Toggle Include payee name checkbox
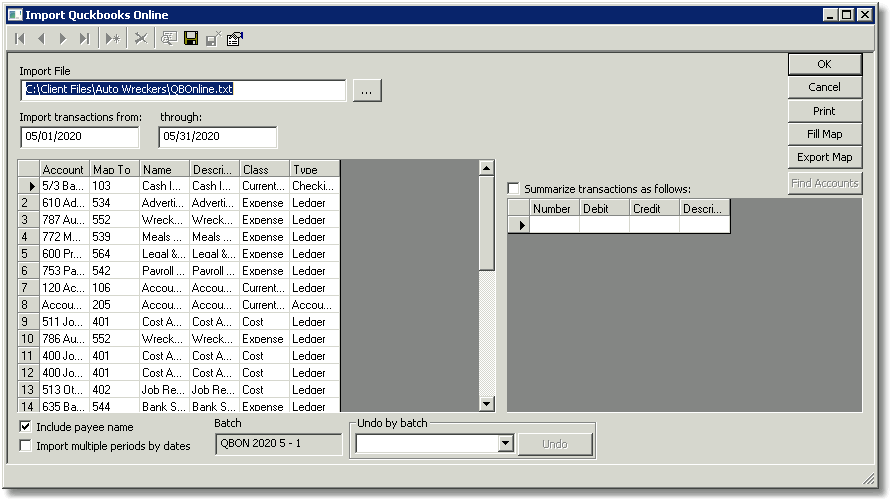This screenshot has width=893, height=503. (x=25, y=427)
